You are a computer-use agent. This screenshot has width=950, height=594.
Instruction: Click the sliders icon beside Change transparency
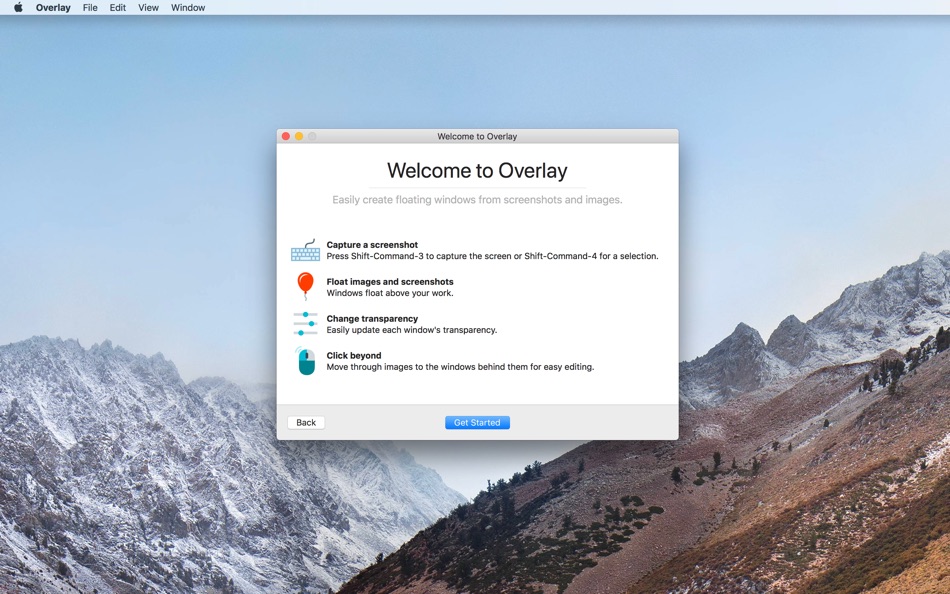point(305,324)
